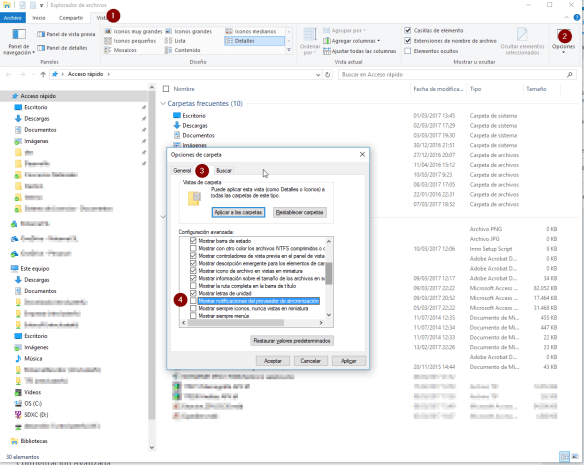
Task: Collapse the ribbon chevron
Action: [566, 18]
